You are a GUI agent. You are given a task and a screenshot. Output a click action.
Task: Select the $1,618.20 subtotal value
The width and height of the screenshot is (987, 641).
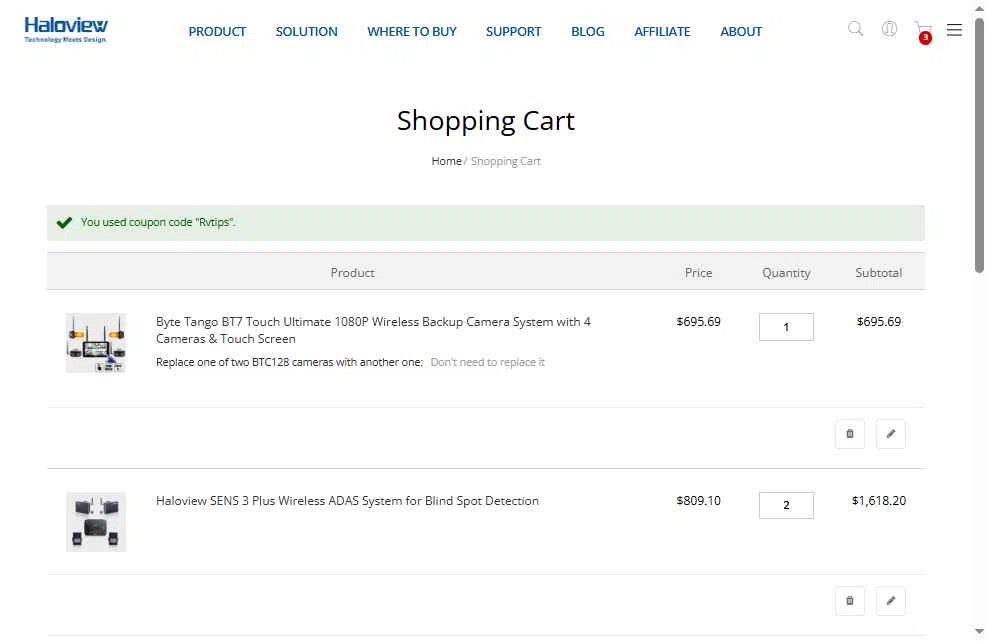click(879, 501)
